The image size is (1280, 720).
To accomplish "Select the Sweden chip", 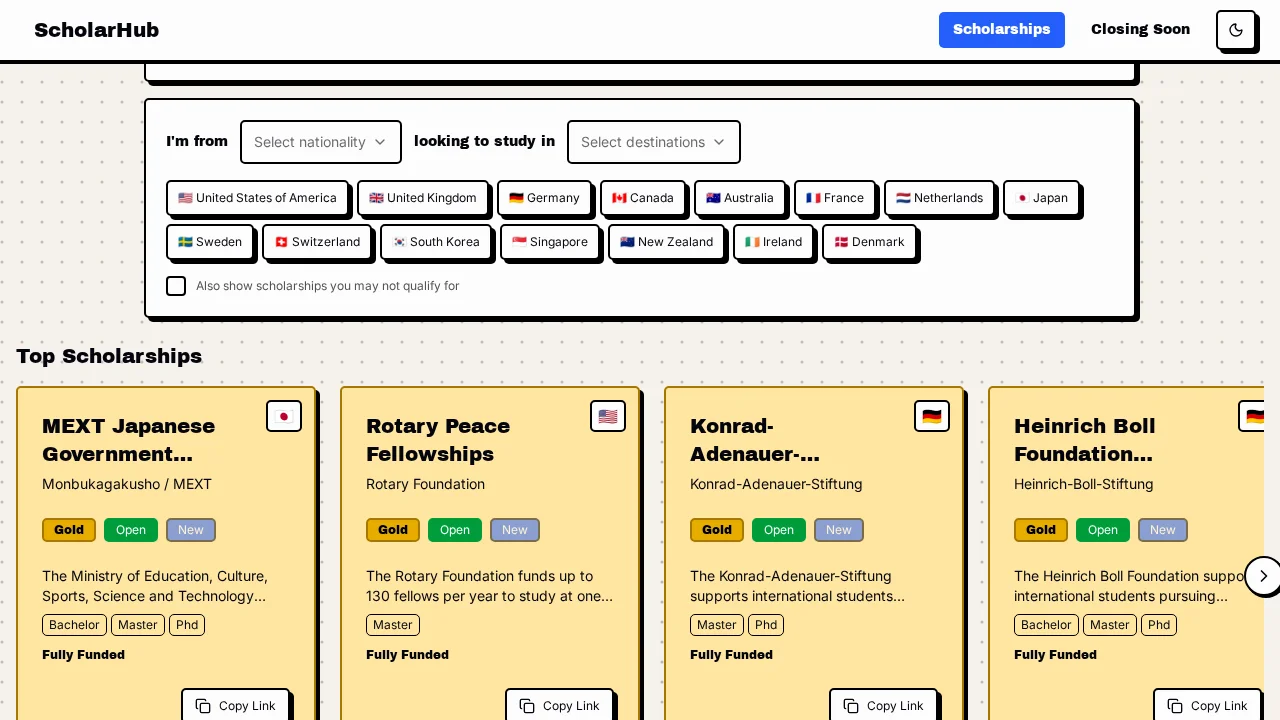I will tap(210, 242).
